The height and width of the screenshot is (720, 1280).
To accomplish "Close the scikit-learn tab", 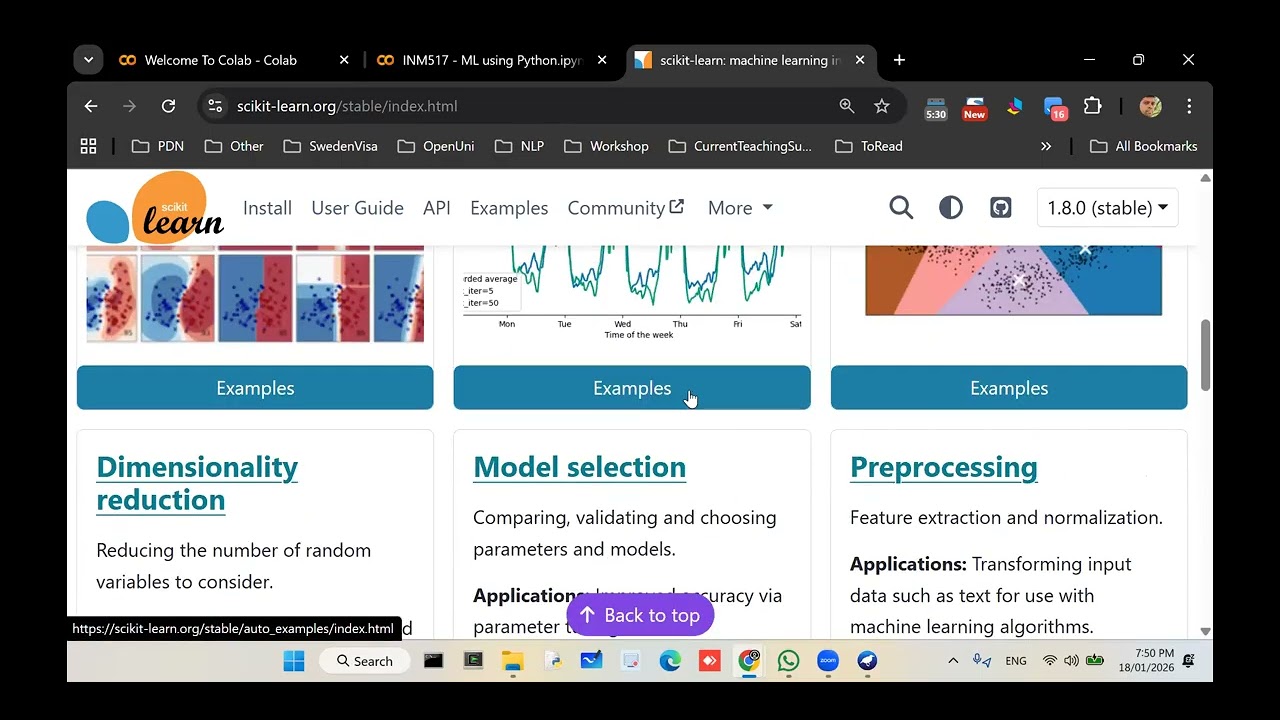I will point(859,60).
